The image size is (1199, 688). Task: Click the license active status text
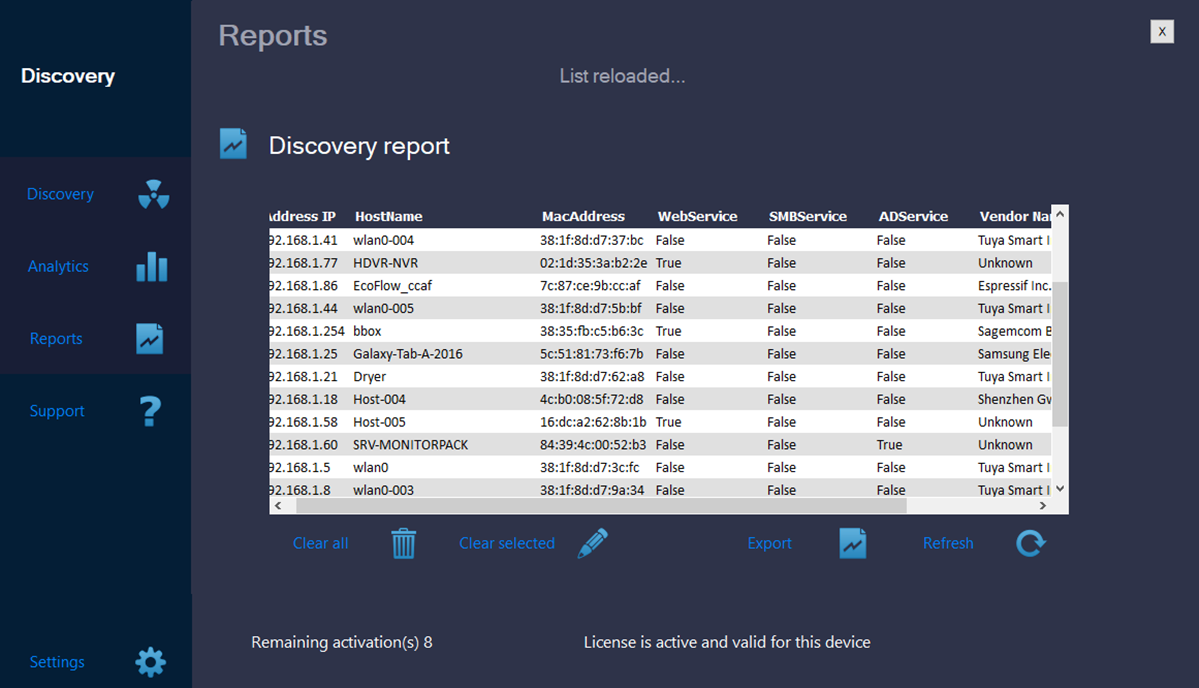click(727, 642)
